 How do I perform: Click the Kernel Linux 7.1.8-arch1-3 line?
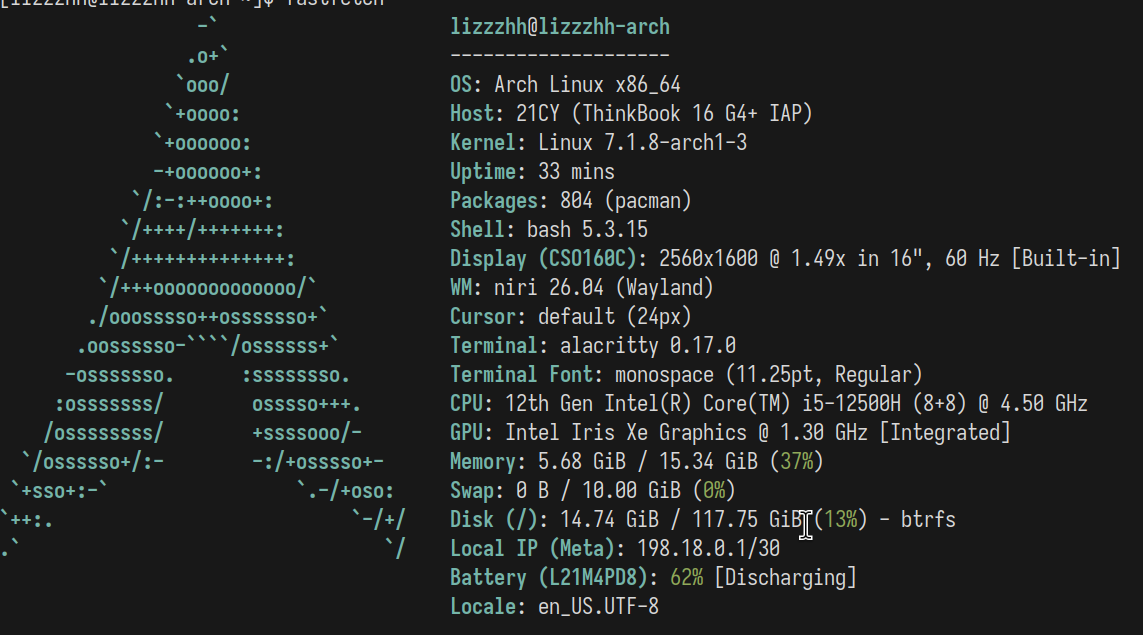598,142
